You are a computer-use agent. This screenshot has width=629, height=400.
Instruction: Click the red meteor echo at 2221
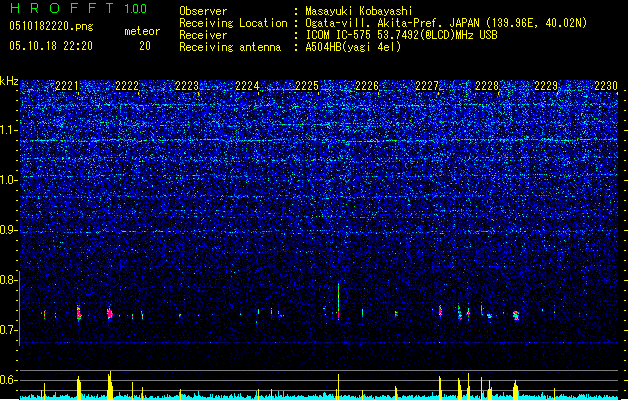pyautogui.click(x=79, y=313)
